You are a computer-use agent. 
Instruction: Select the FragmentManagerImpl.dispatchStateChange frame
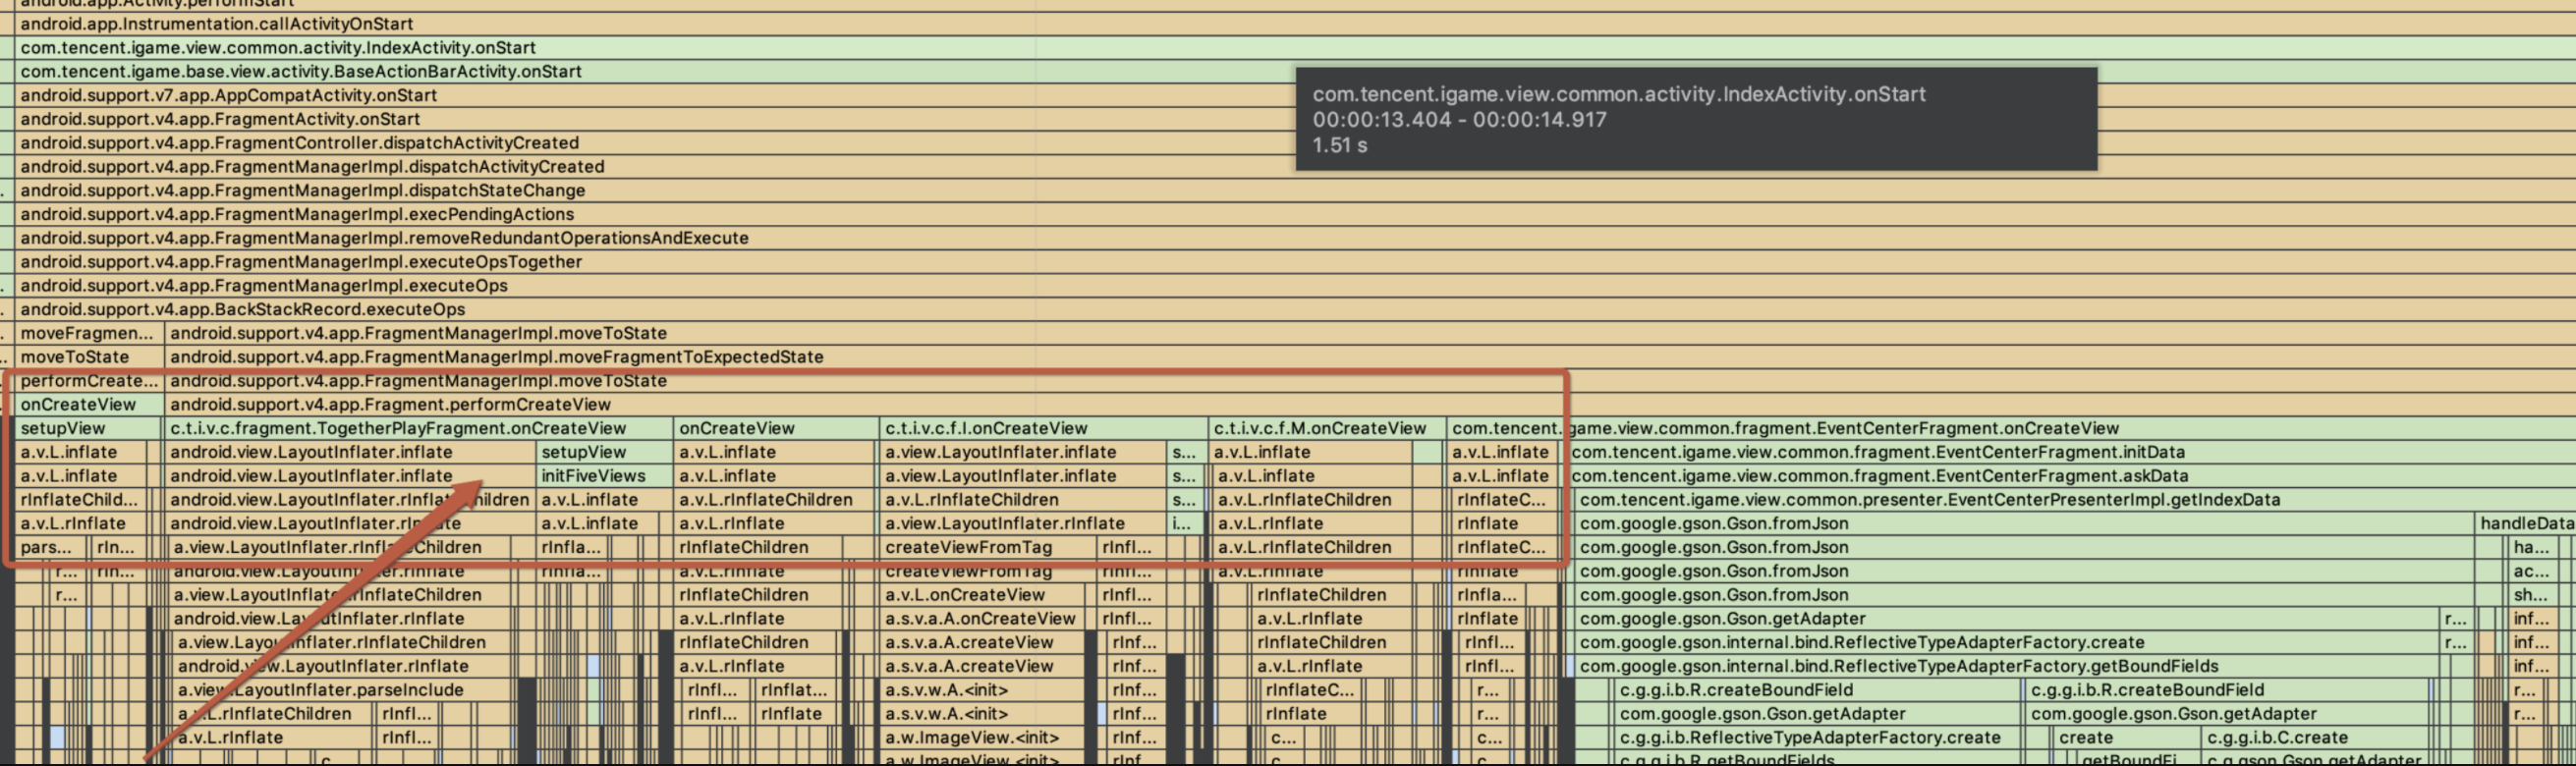(x=1295, y=191)
